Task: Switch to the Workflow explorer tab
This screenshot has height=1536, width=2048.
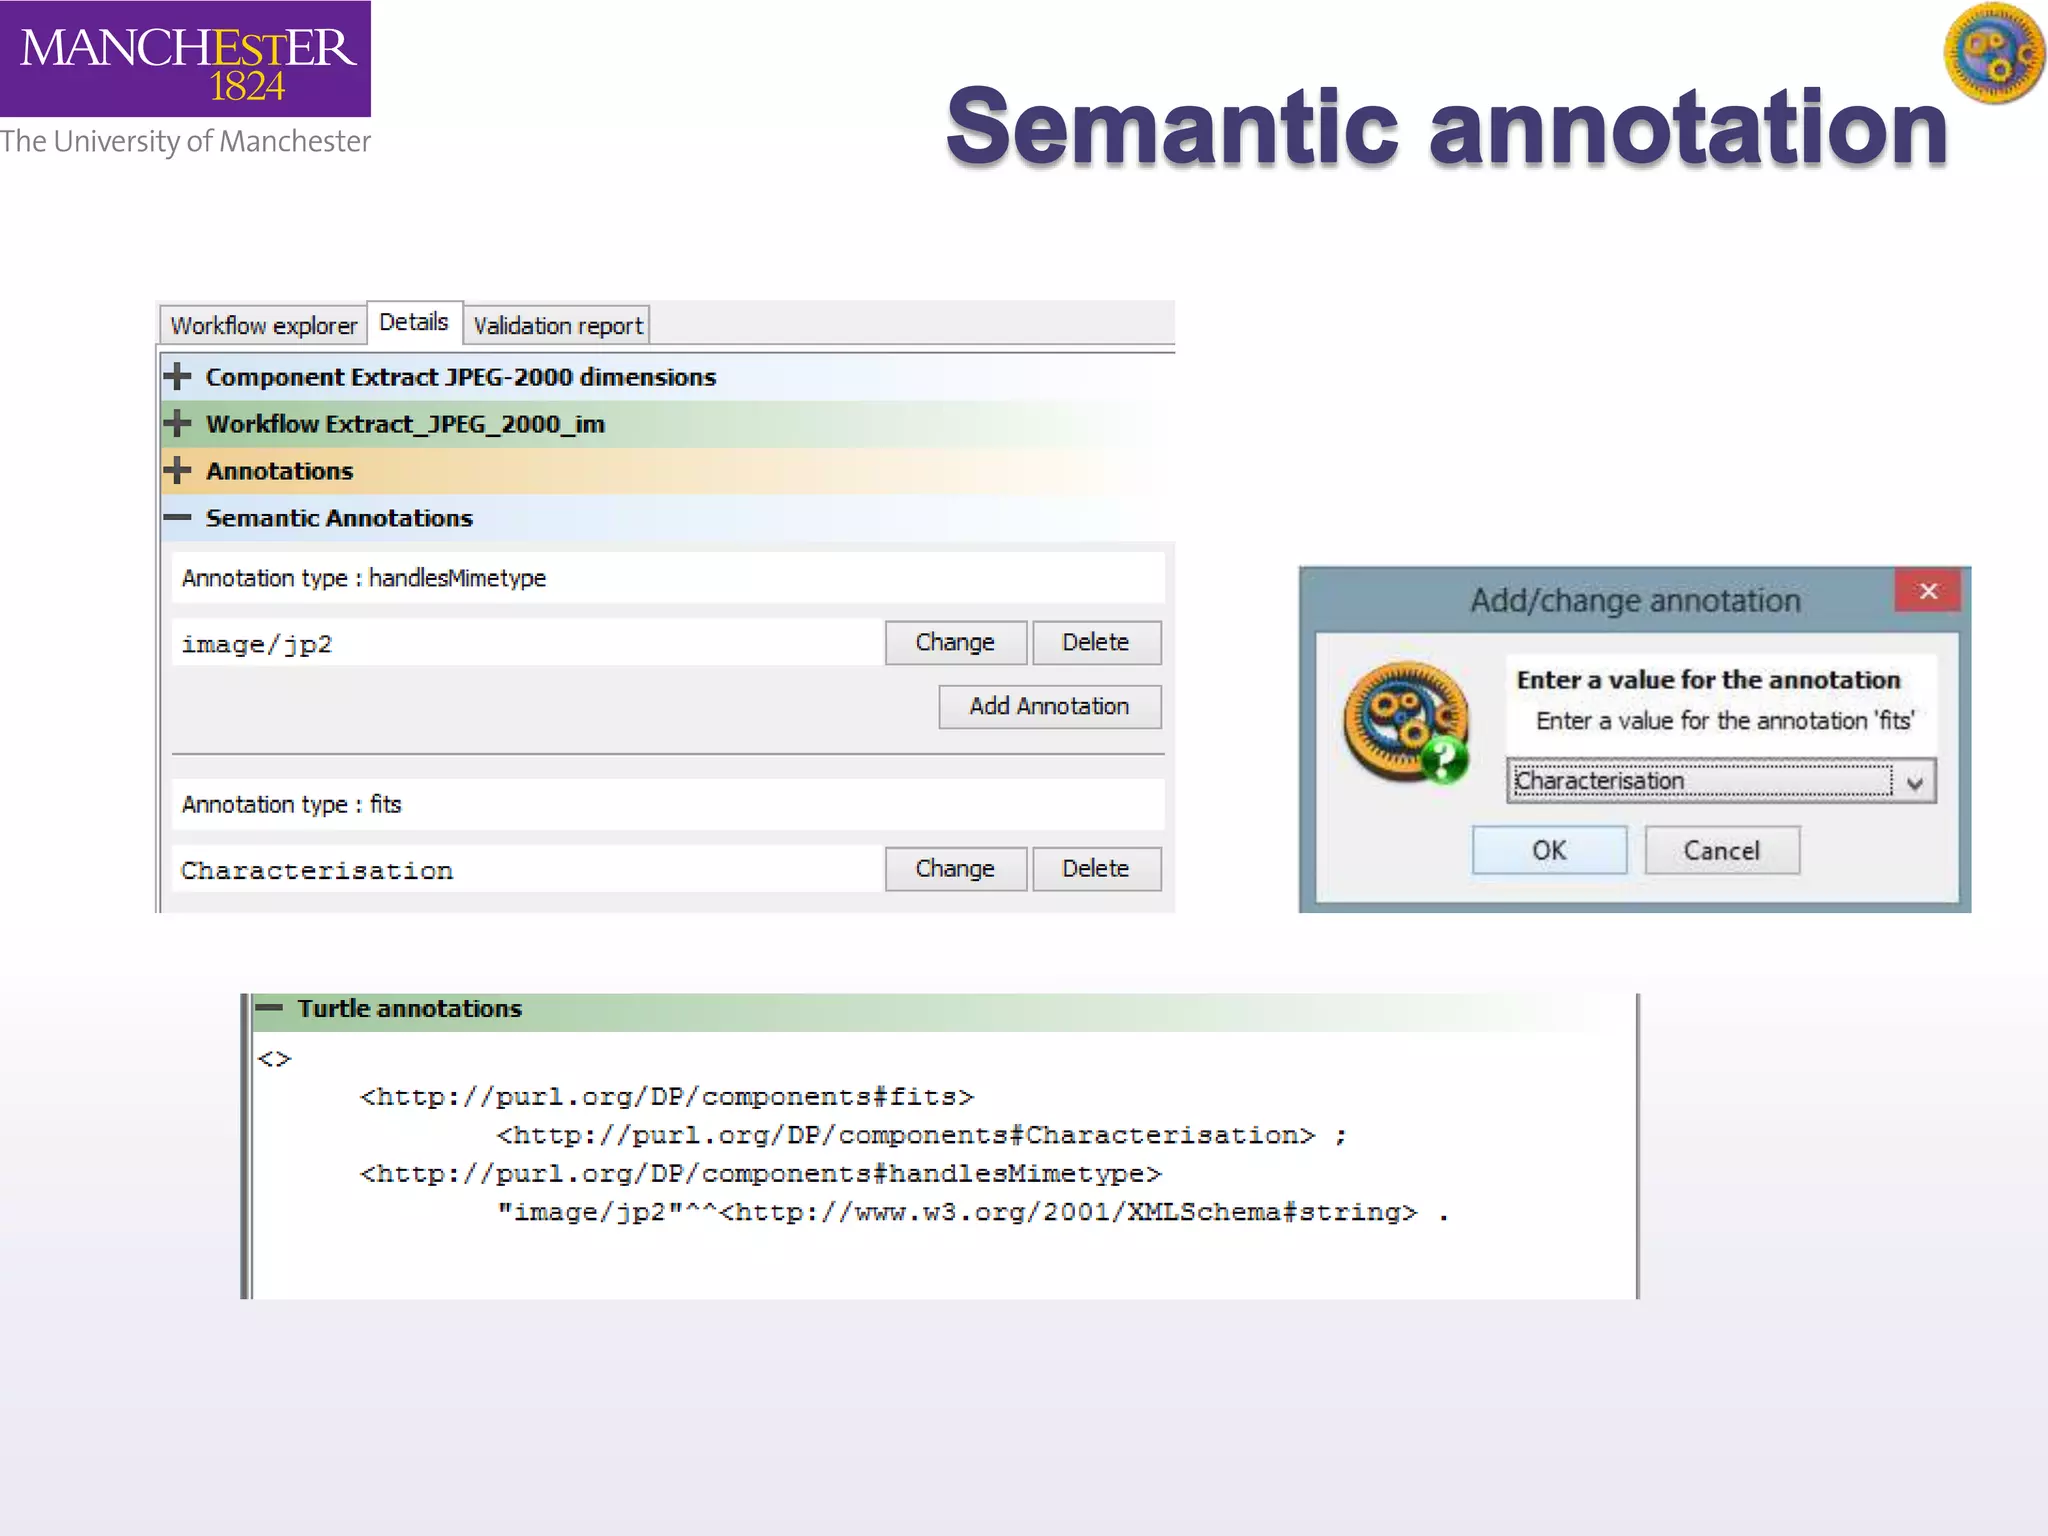Action: [x=263, y=326]
